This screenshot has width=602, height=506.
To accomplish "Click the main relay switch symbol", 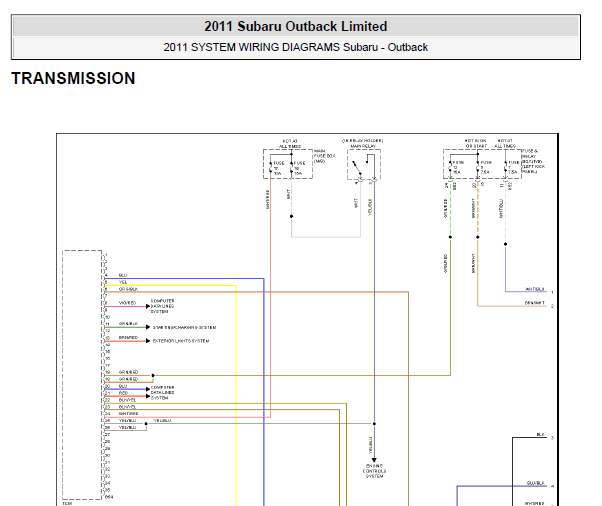I will tap(357, 167).
